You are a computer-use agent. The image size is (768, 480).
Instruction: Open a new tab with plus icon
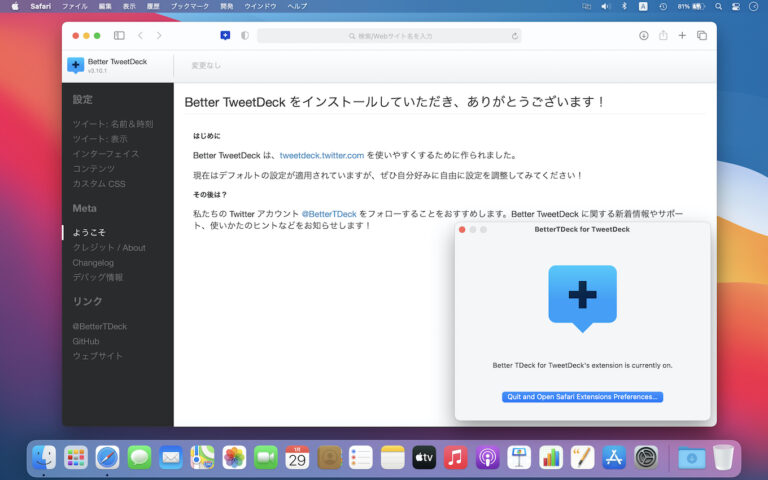point(682,35)
